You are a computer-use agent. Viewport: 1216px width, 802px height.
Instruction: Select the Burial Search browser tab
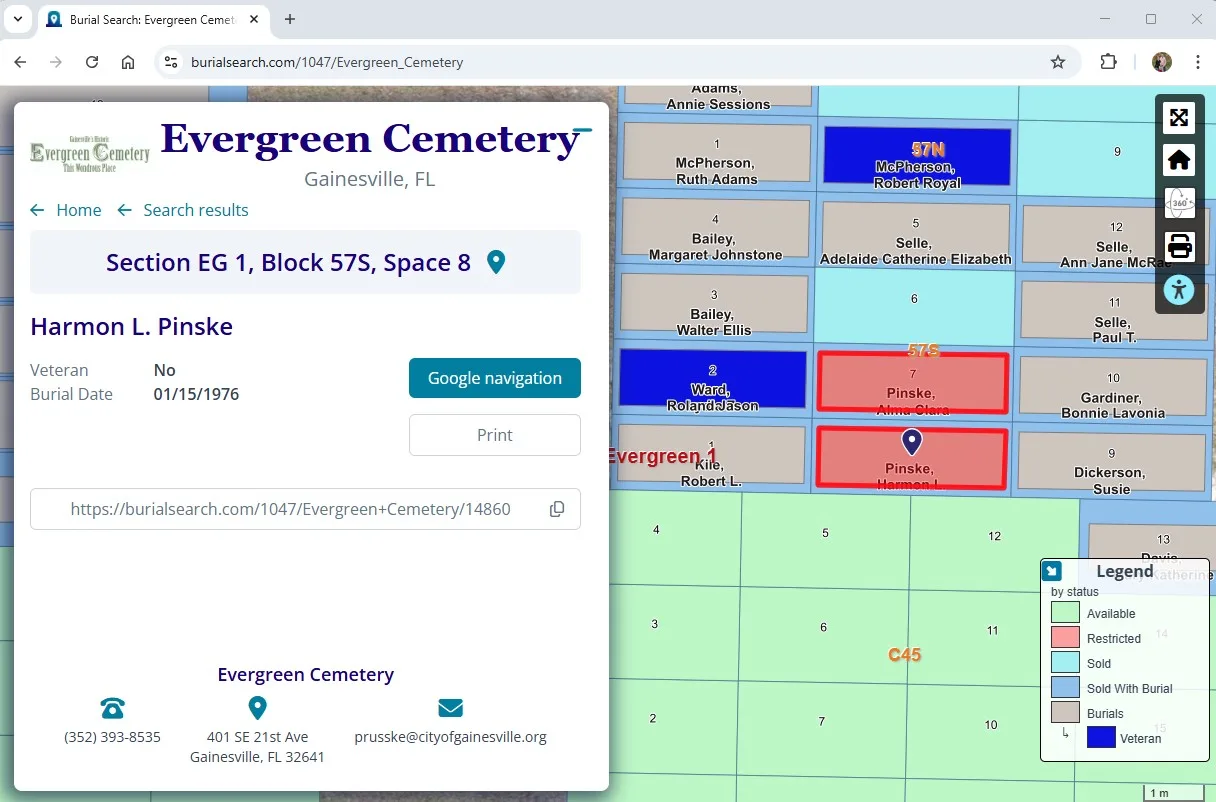tap(150, 19)
